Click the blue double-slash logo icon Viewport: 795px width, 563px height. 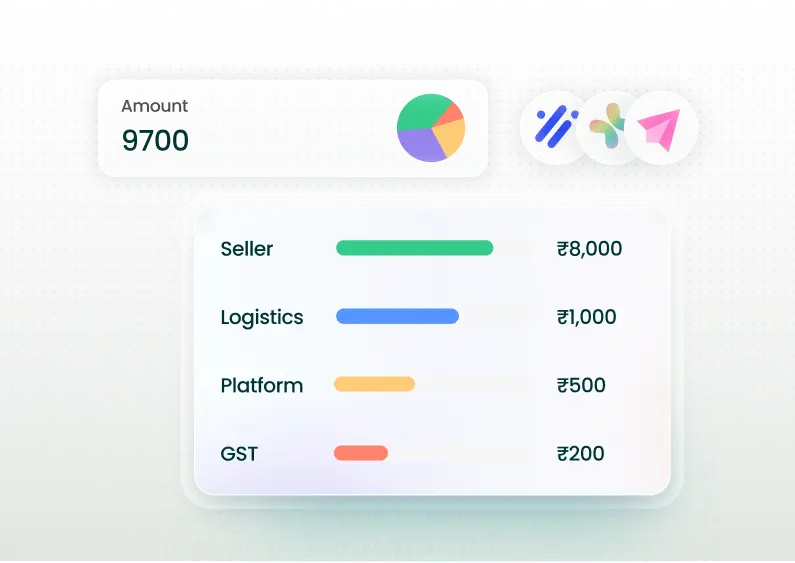point(551,127)
